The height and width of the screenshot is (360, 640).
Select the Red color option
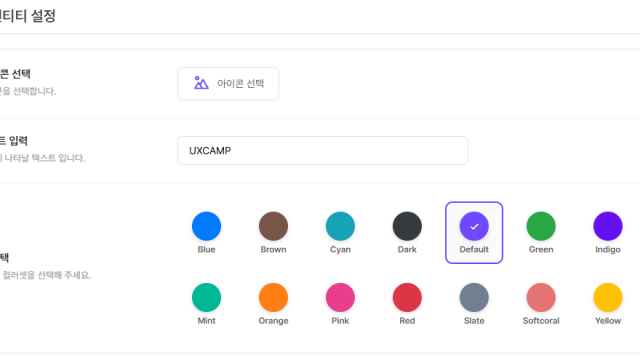pos(407,298)
